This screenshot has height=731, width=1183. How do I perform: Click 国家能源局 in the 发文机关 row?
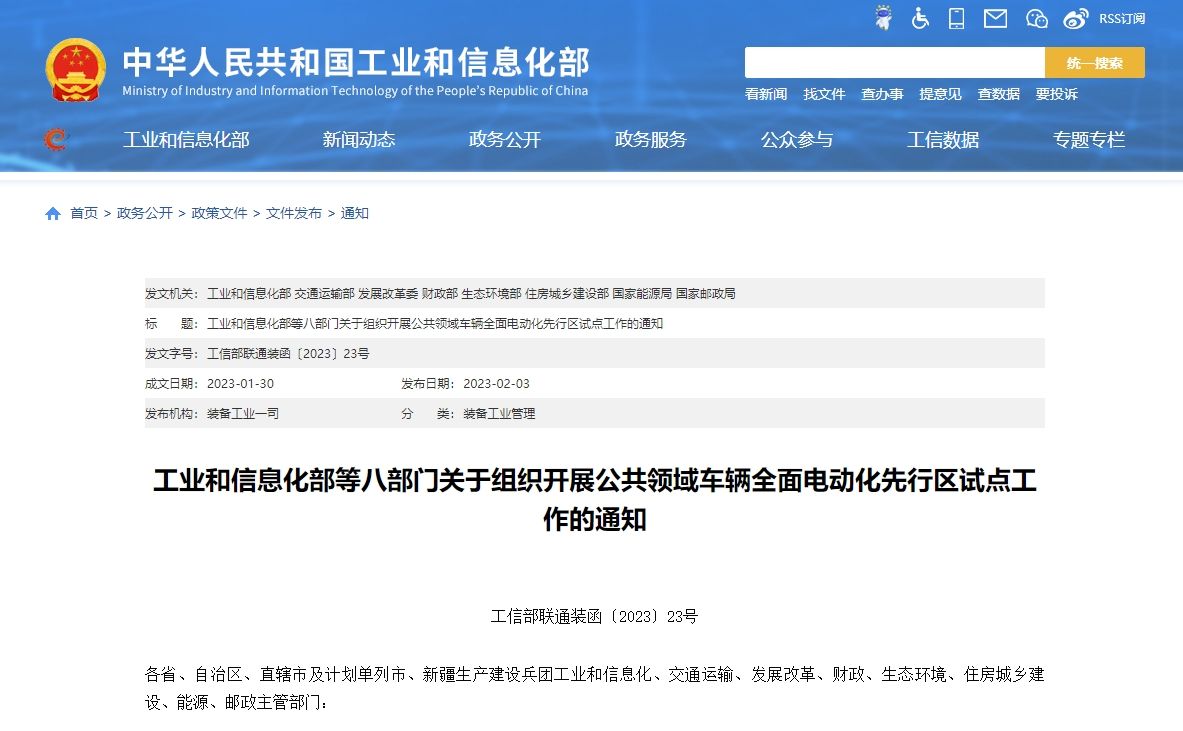pos(642,293)
